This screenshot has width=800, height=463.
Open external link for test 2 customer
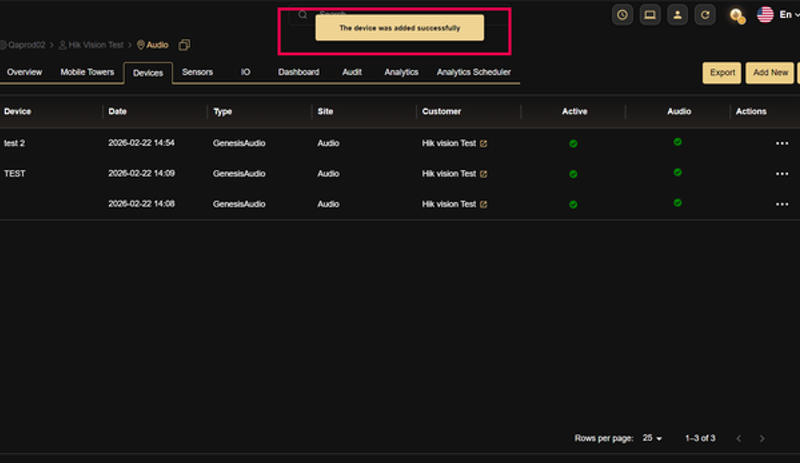[483, 144]
